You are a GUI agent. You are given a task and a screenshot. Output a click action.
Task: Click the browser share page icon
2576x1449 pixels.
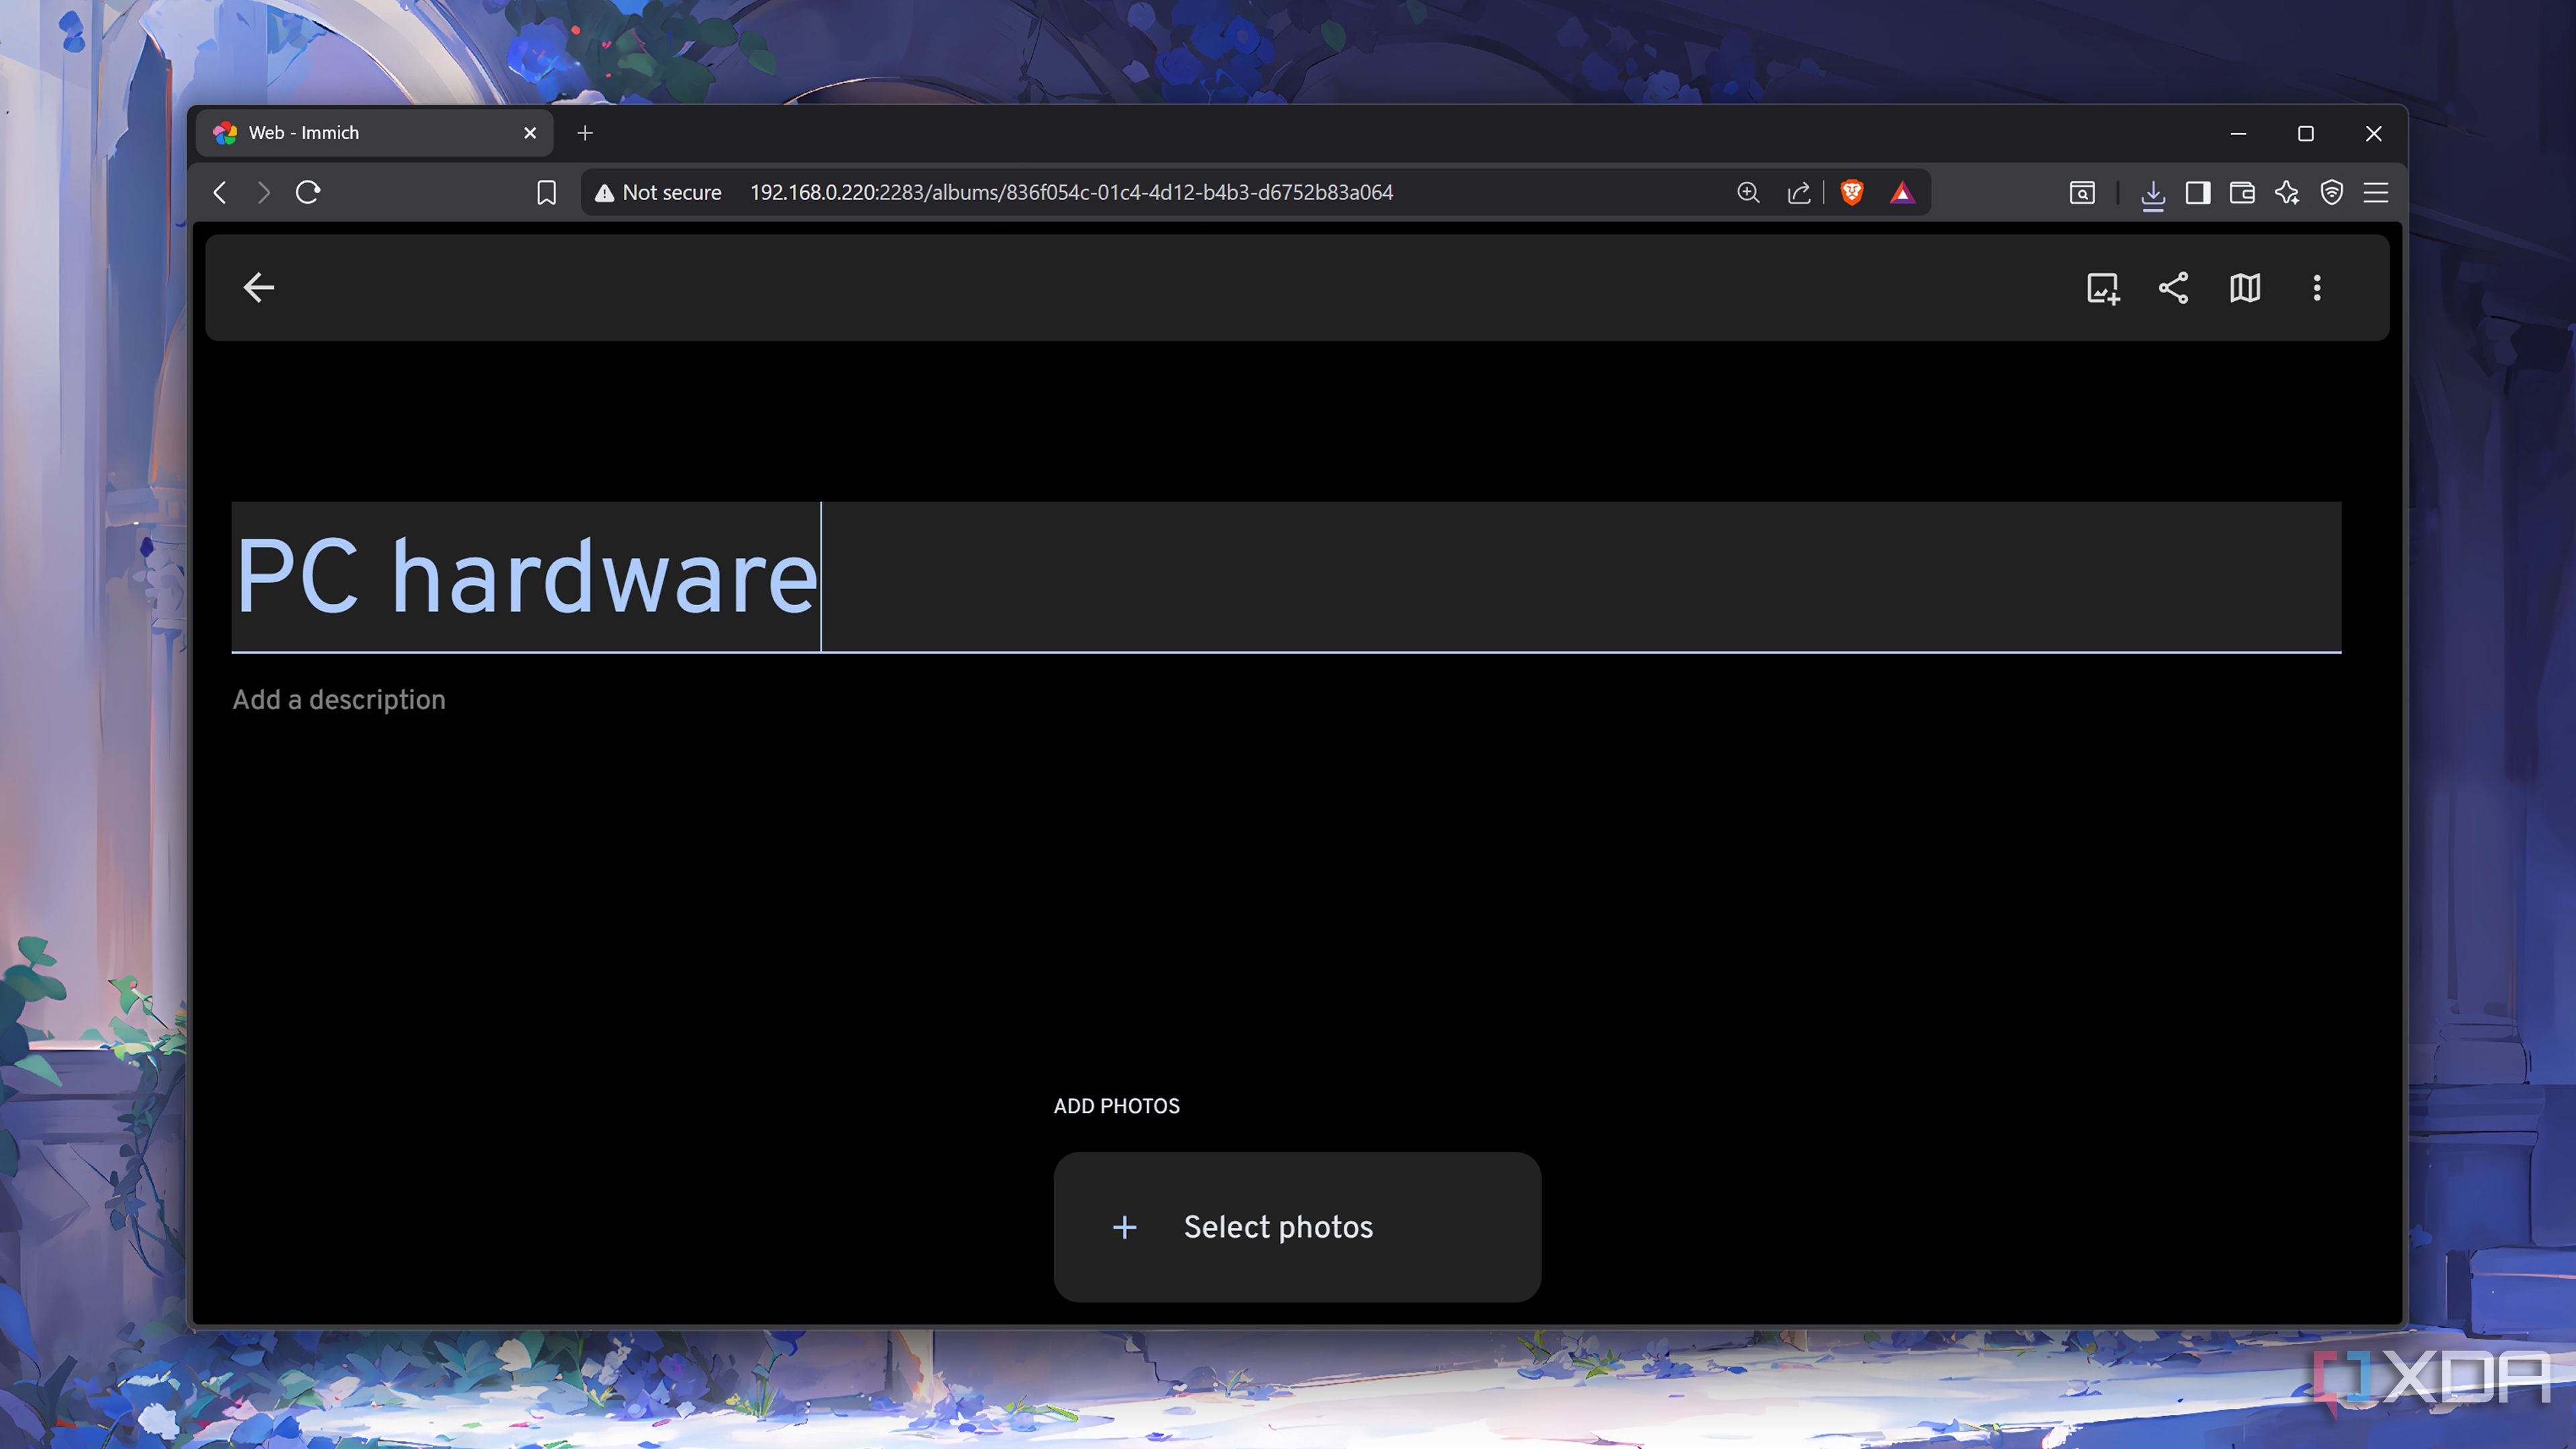1799,192
